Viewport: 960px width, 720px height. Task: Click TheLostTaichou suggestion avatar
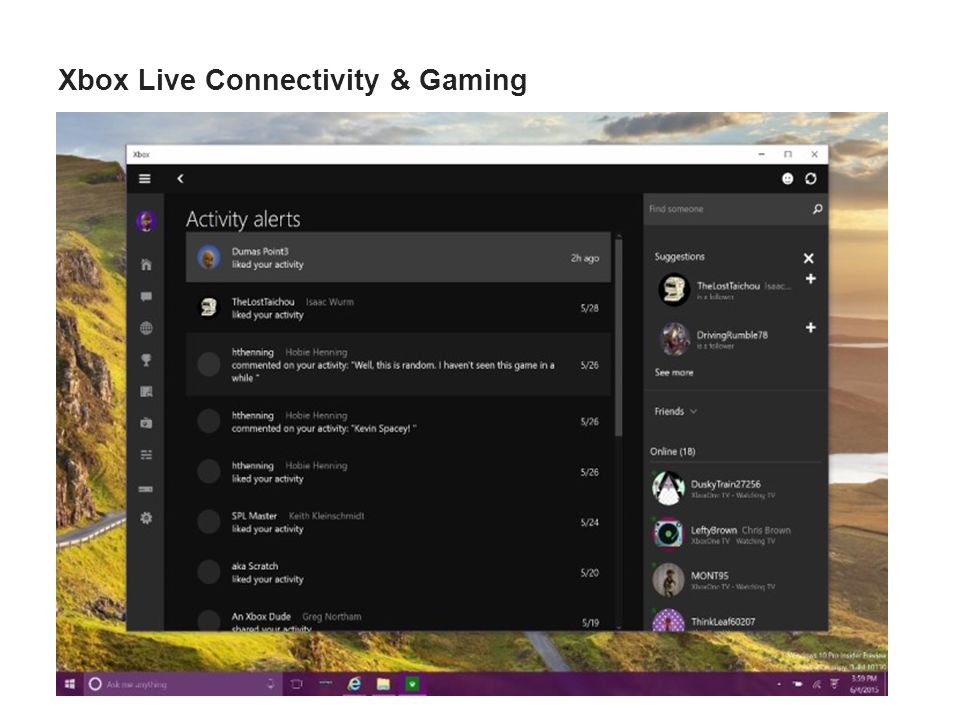[674, 290]
